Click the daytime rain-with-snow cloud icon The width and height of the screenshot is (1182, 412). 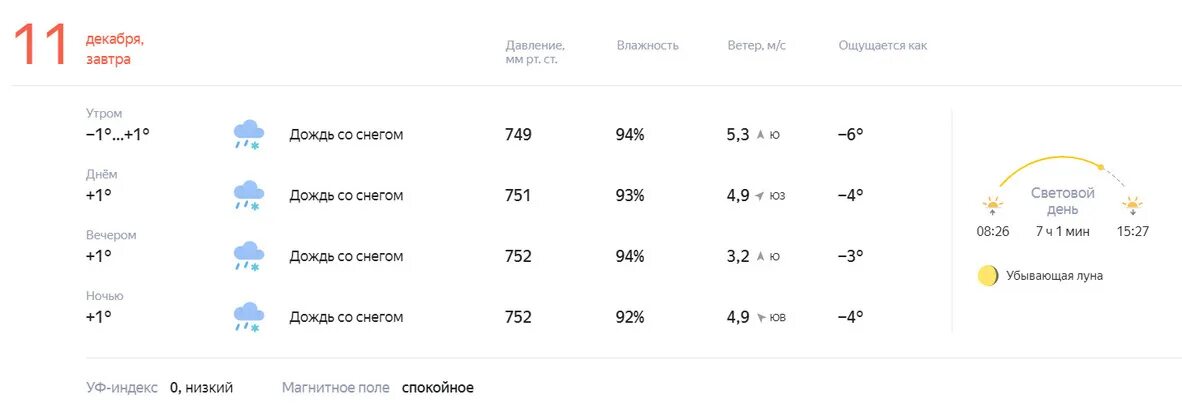pos(248,196)
